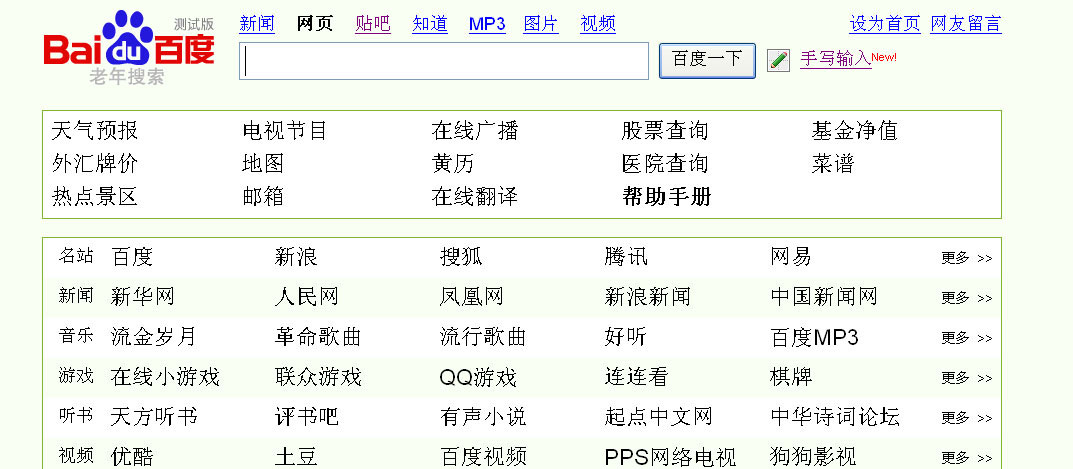Viewport: 1073px width, 469px height.
Task: Open the 革命歌曲 music link
Action: pyautogui.click(x=318, y=337)
